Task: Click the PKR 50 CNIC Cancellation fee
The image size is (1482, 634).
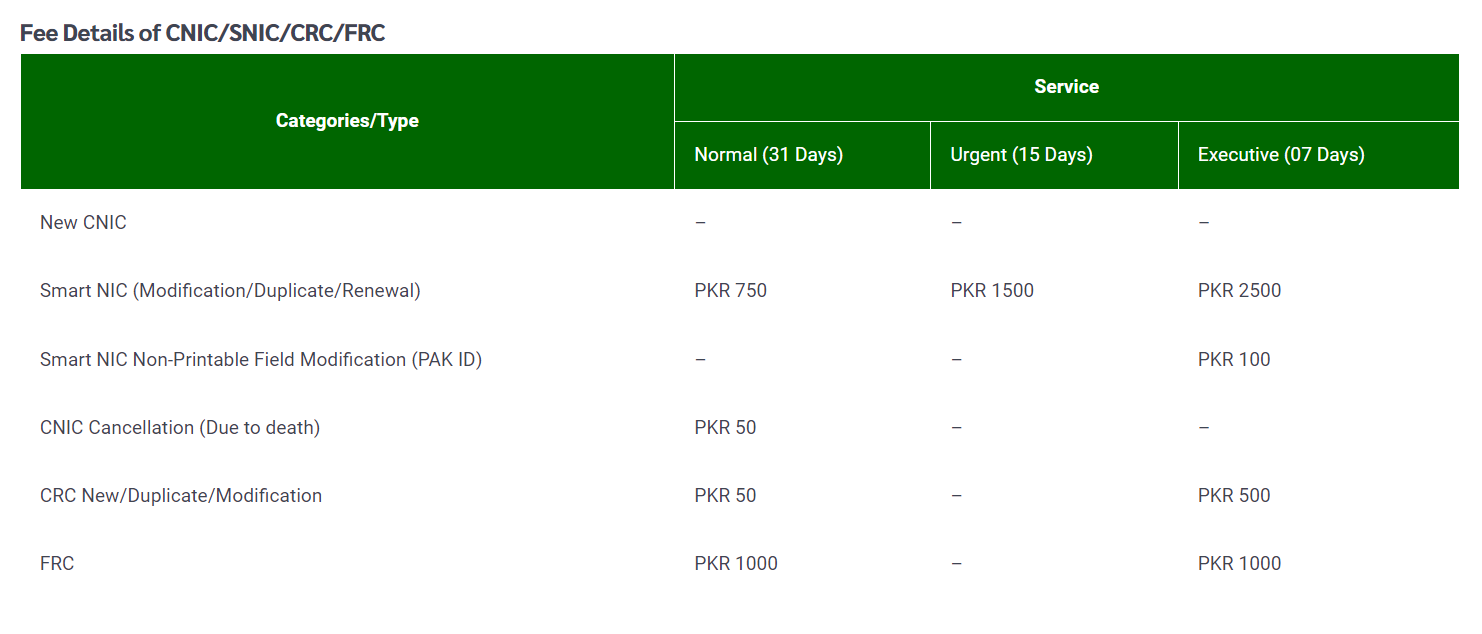Action: tap(725, 428)
